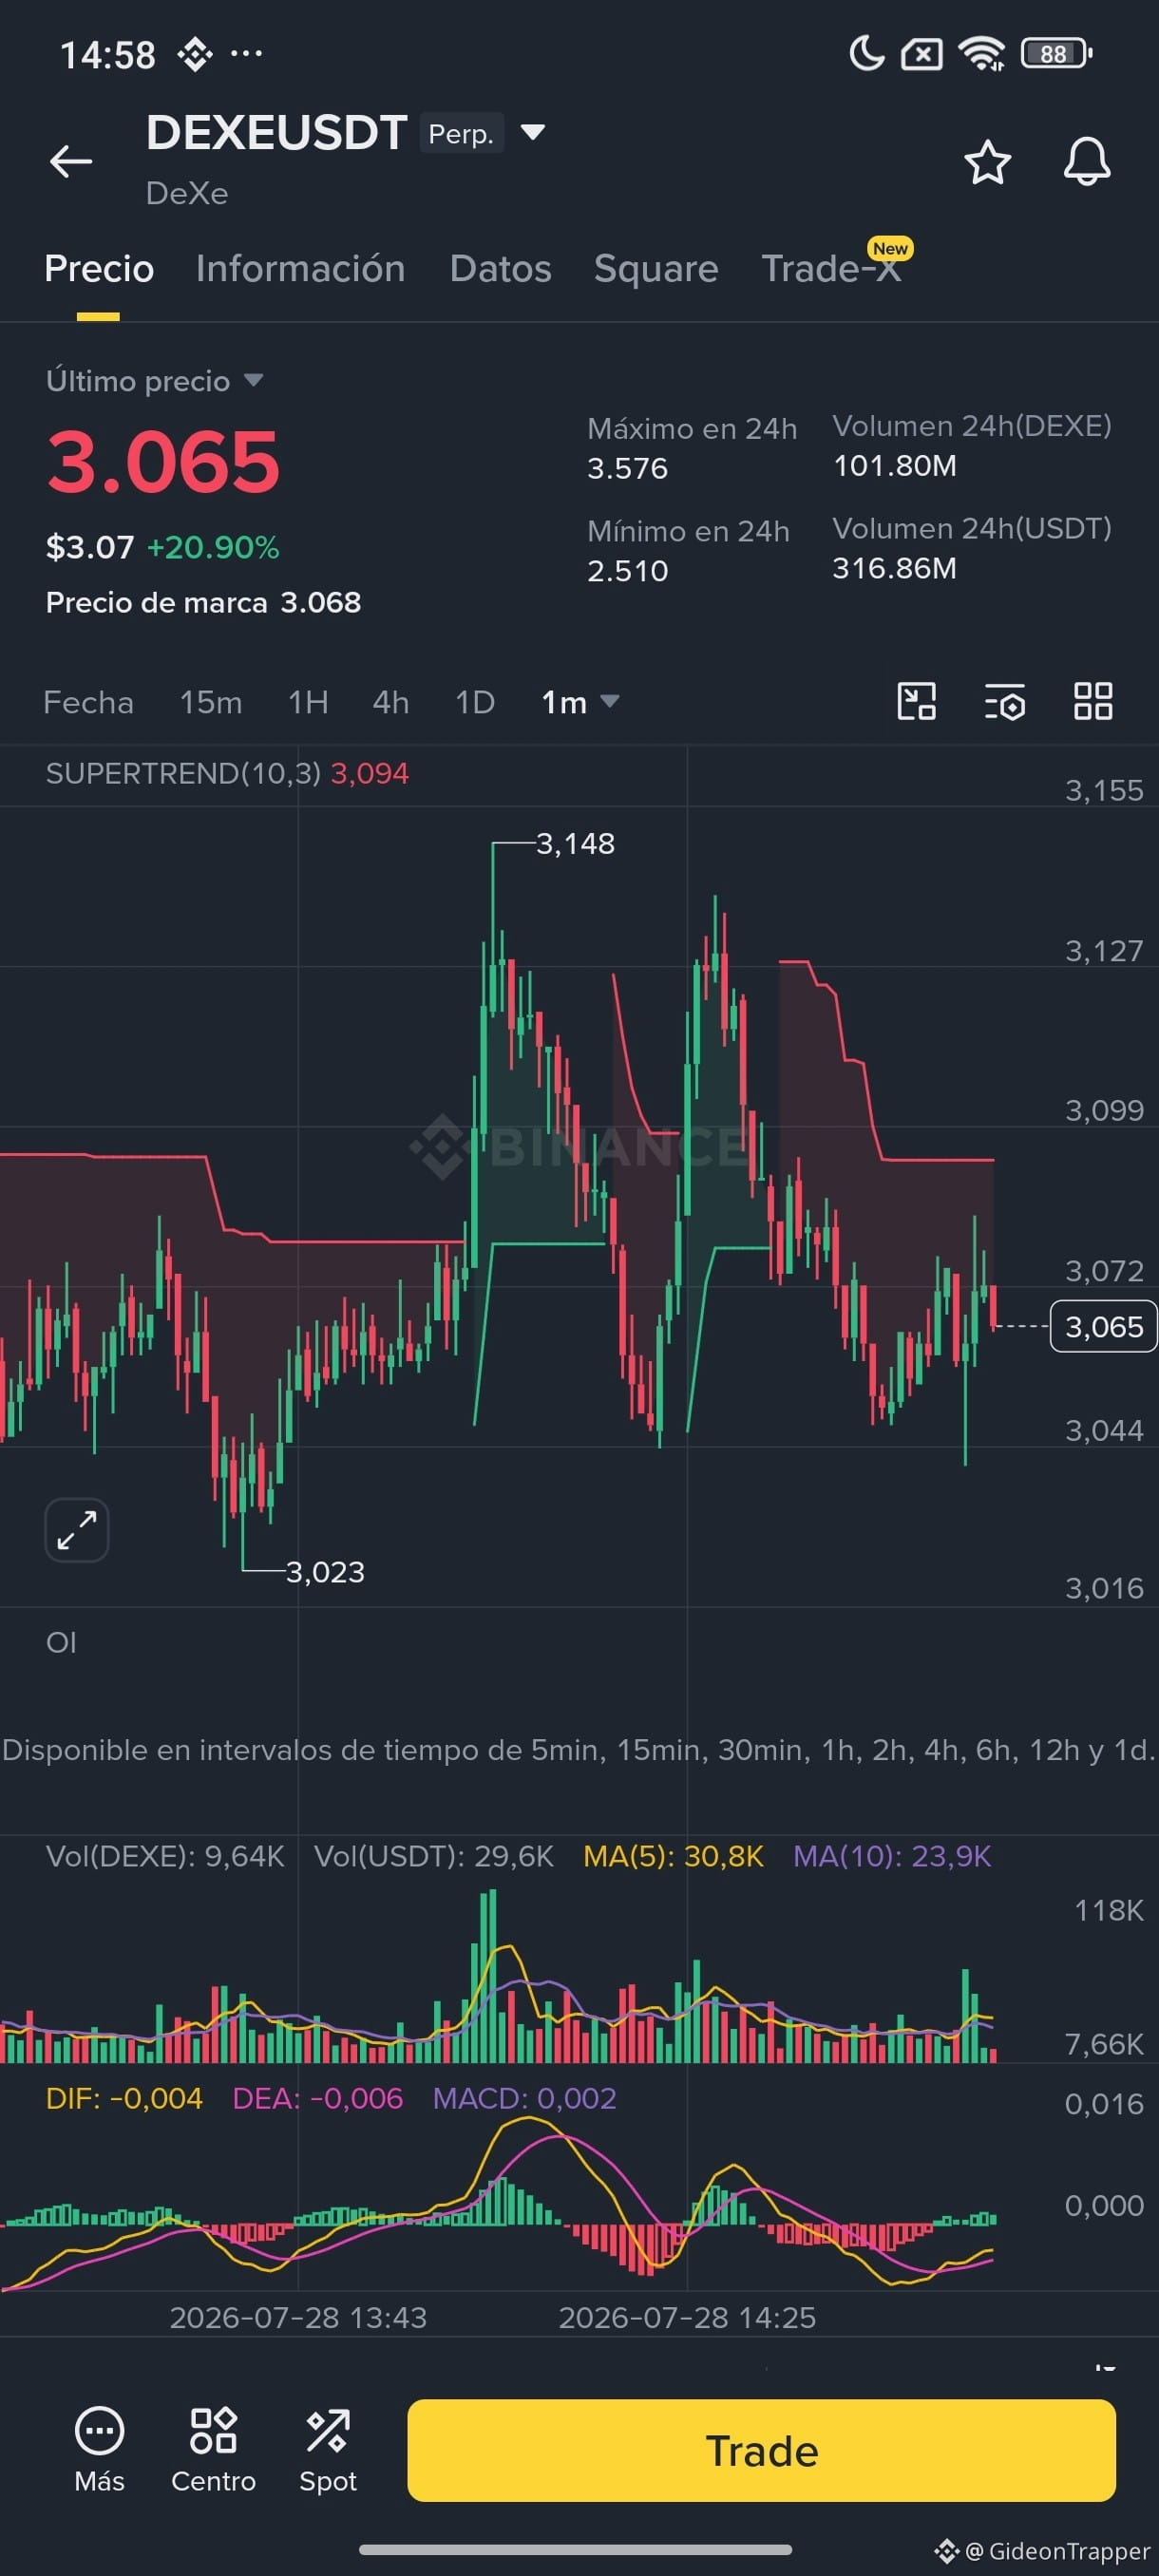Tap the battery indicator

tap(1056, 54)
